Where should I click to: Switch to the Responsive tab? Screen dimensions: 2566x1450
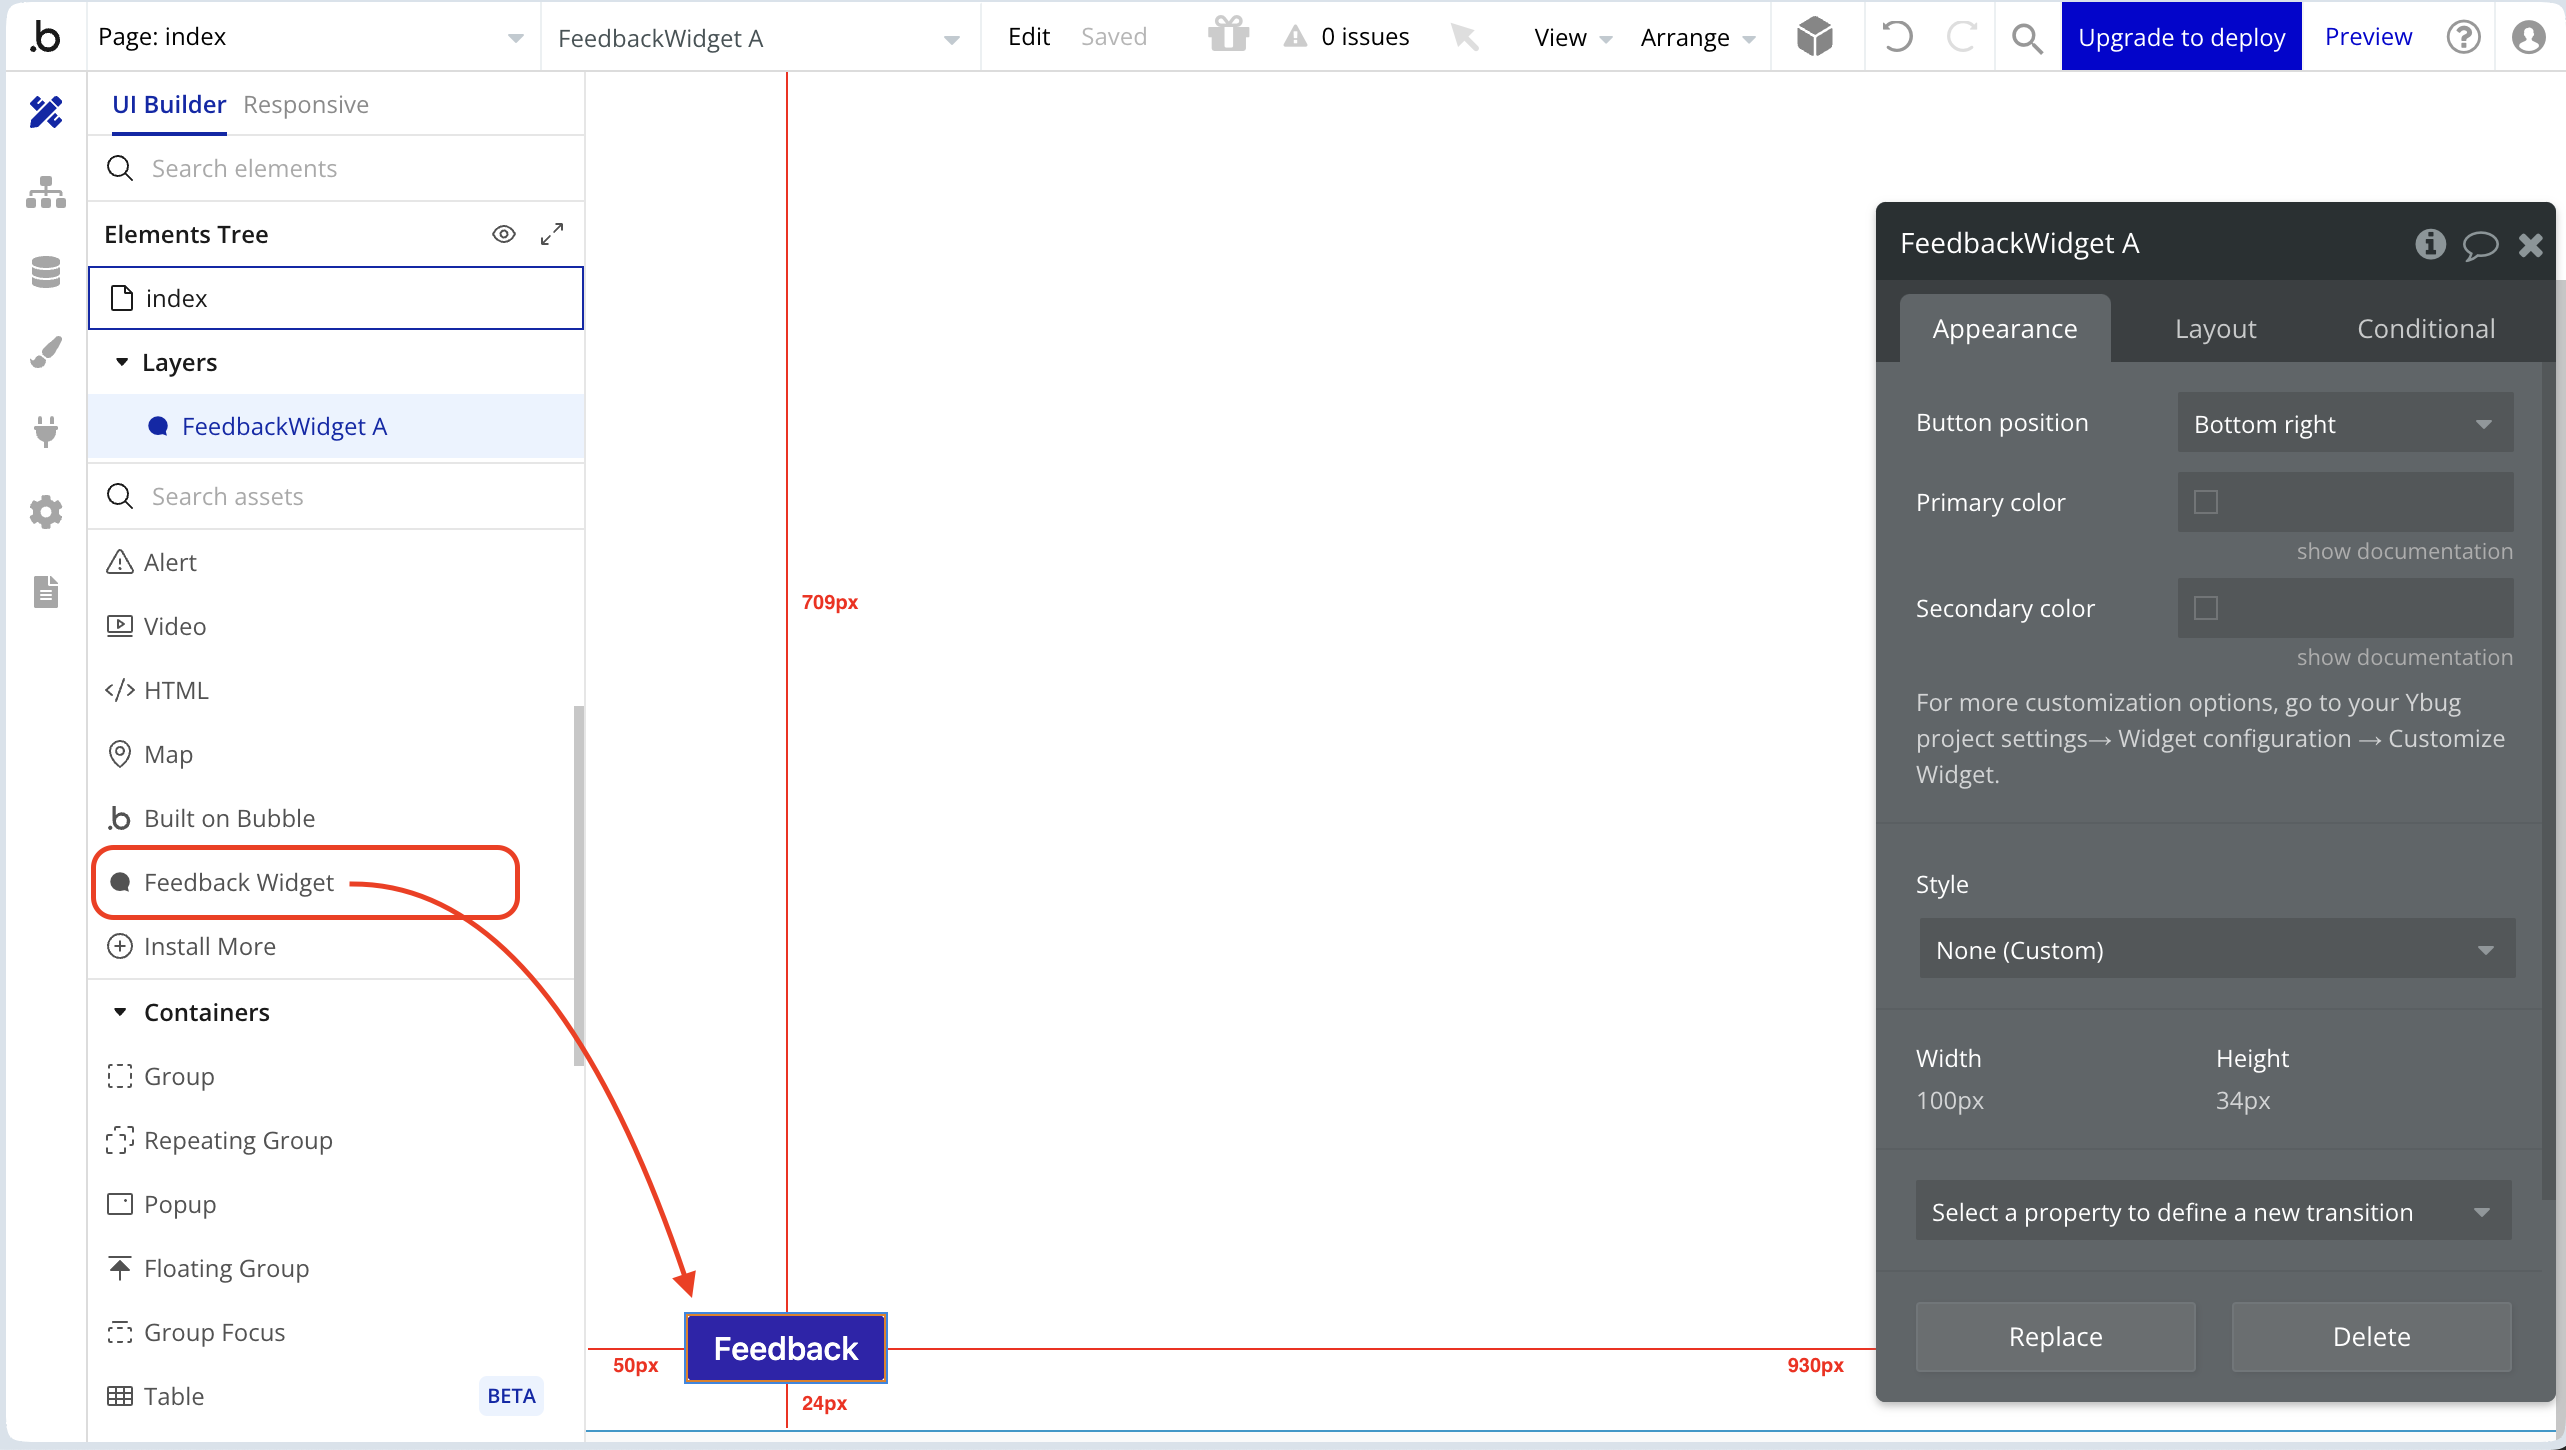(x=306, y=104)
